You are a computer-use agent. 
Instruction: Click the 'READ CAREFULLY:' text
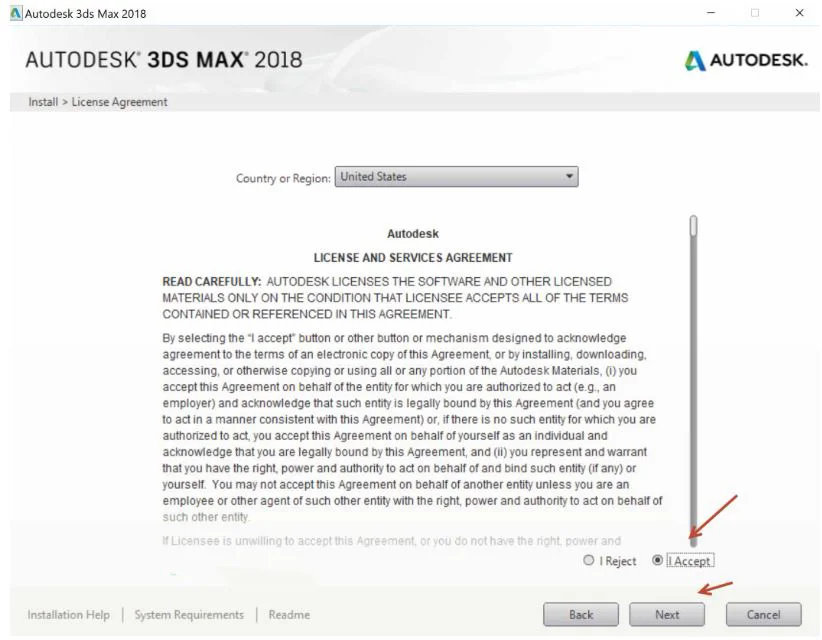(212, 281)
